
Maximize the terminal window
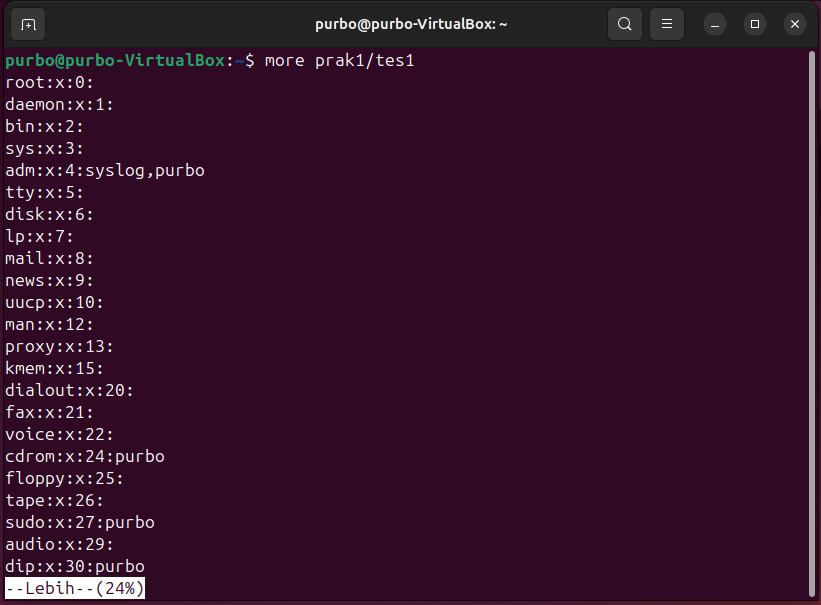(755, 24)
